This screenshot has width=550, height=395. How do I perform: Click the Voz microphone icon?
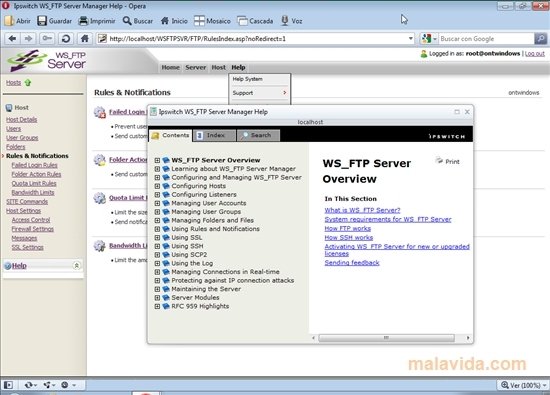tap(285, 21)
